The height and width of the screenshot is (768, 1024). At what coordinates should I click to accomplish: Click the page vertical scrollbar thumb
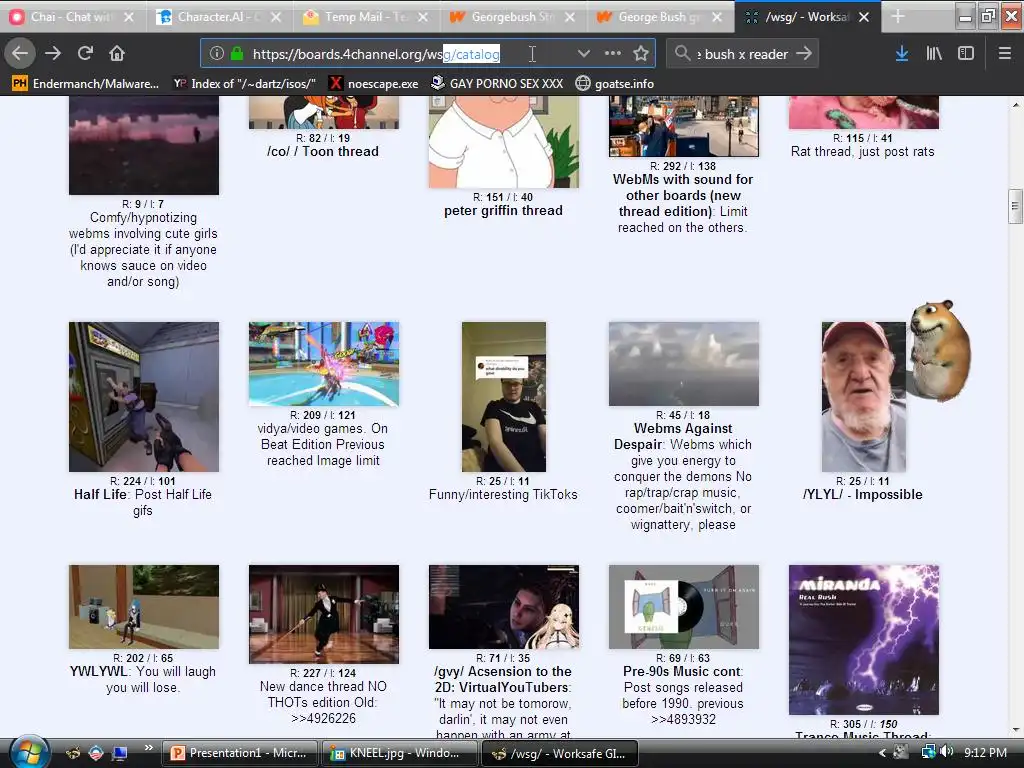coord(1015,206)
